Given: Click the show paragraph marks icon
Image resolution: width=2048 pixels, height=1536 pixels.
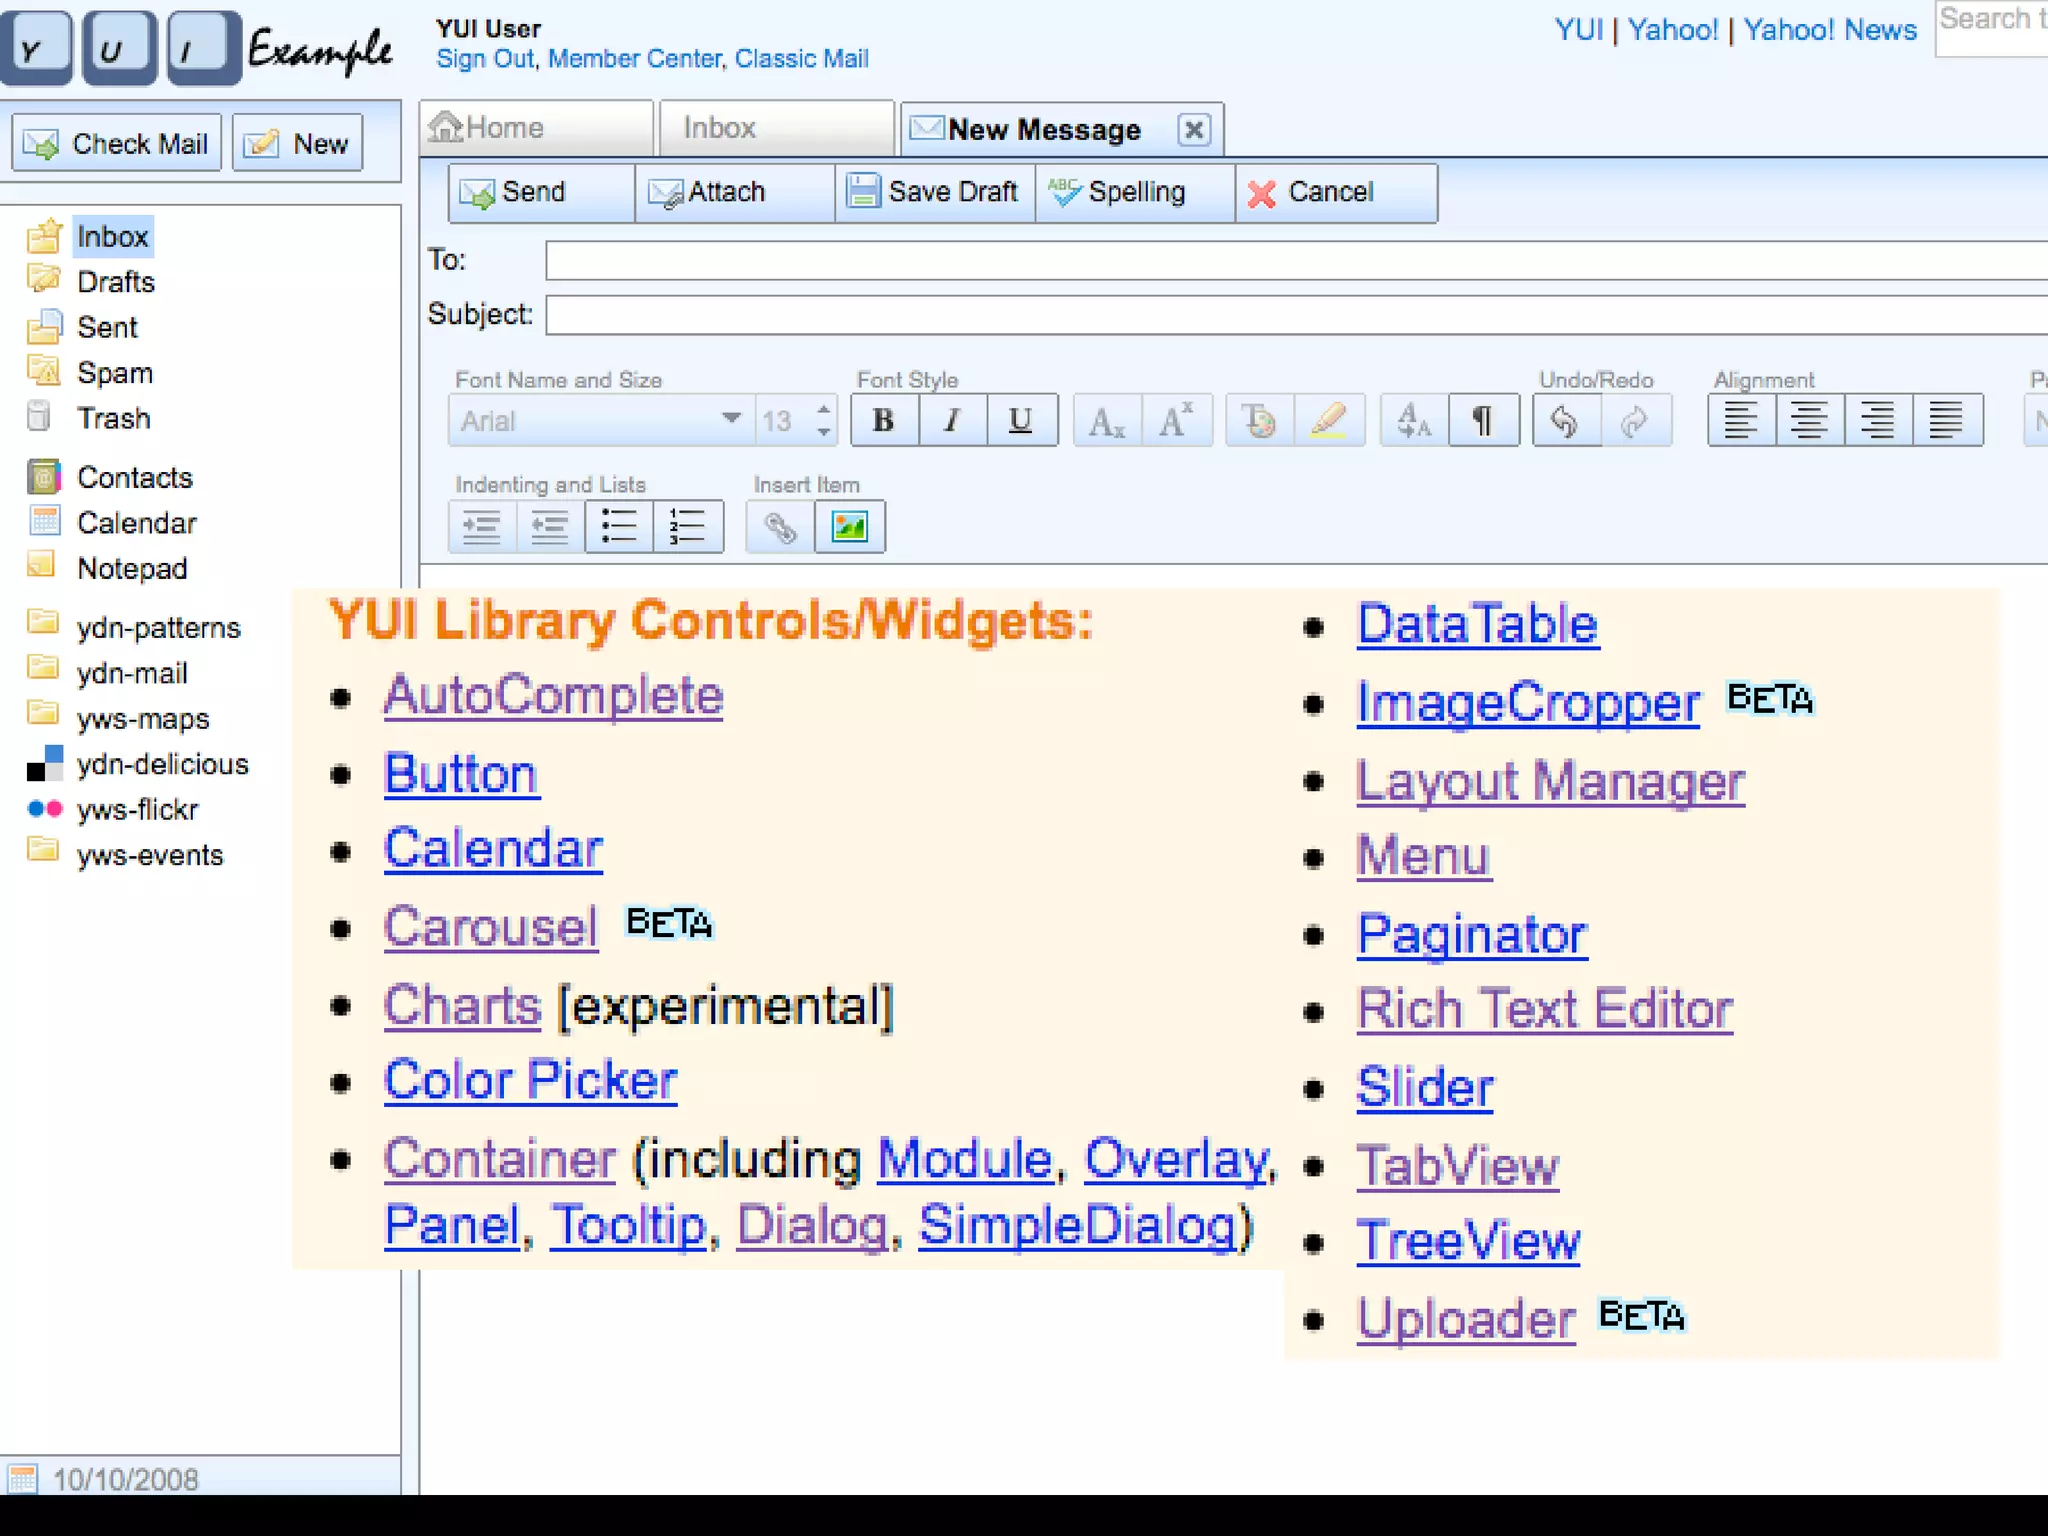Looking at the screenshot, I should click(1483, 420).
